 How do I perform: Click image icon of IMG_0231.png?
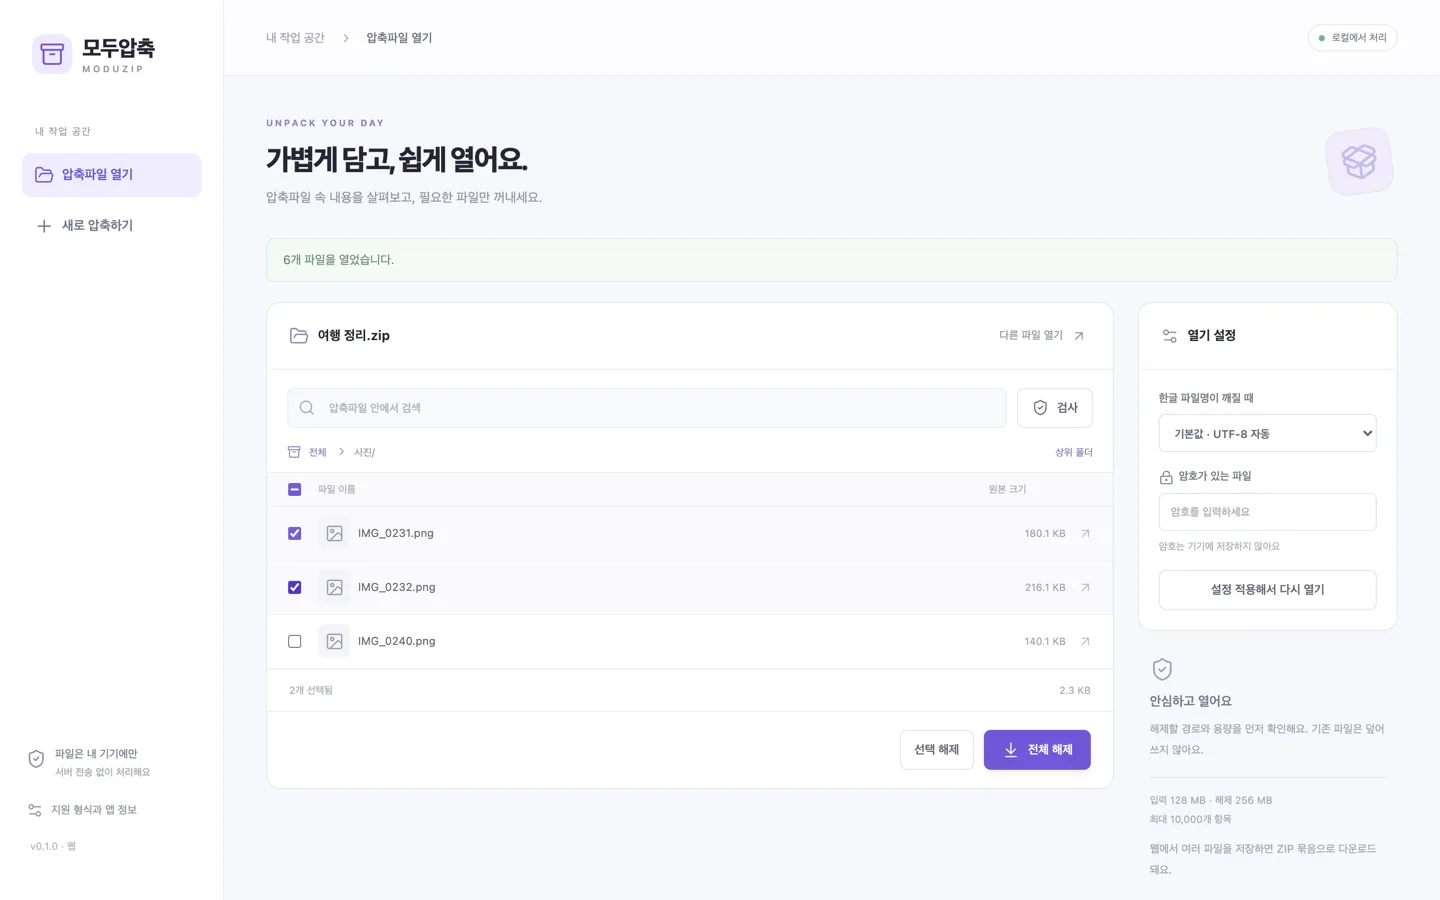[x=334, y=534]
